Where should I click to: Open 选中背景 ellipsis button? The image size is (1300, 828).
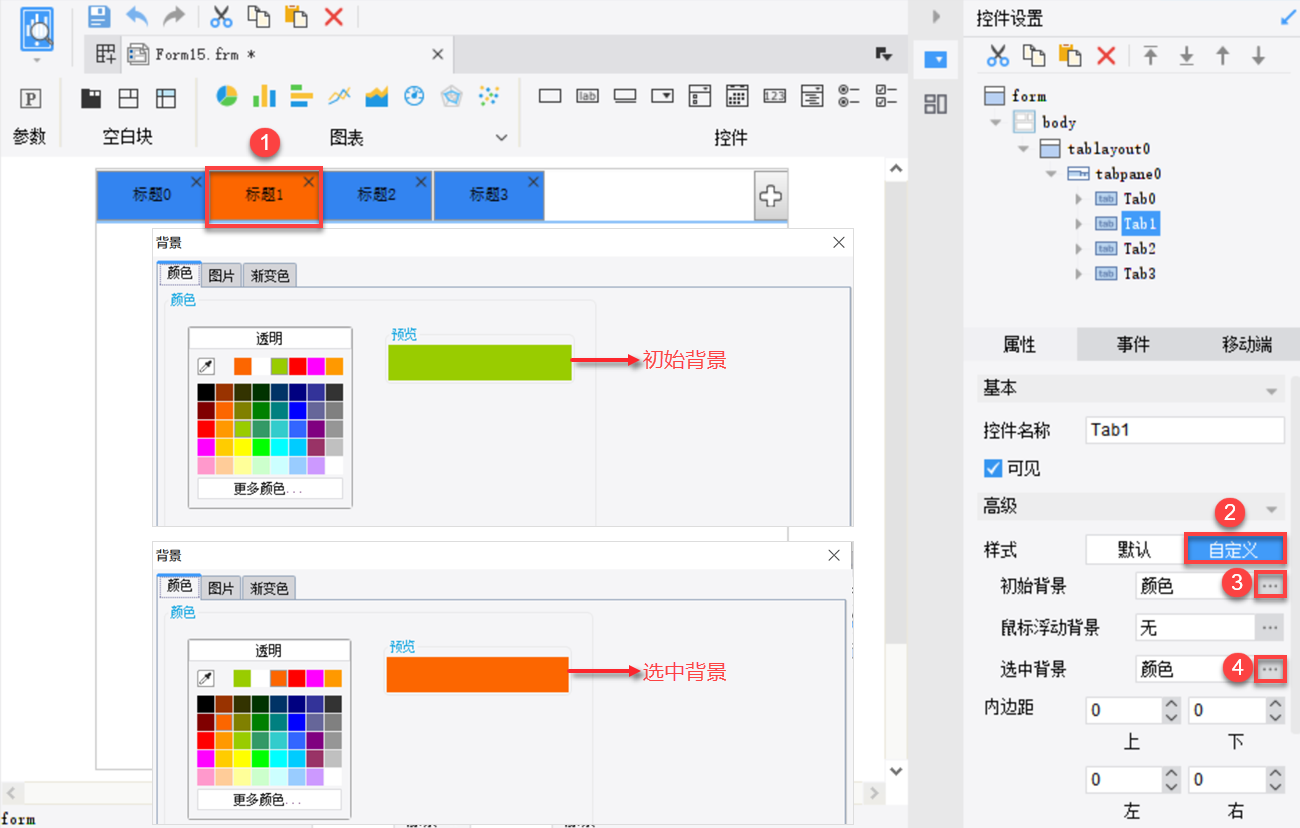click(x=1270, y=670)
